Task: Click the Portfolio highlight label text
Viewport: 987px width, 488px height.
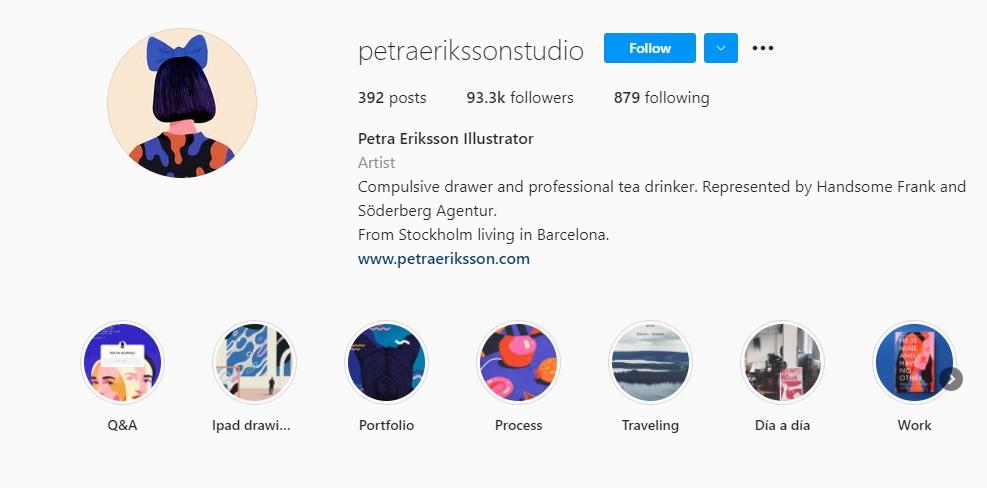Action: click(386, 425)
